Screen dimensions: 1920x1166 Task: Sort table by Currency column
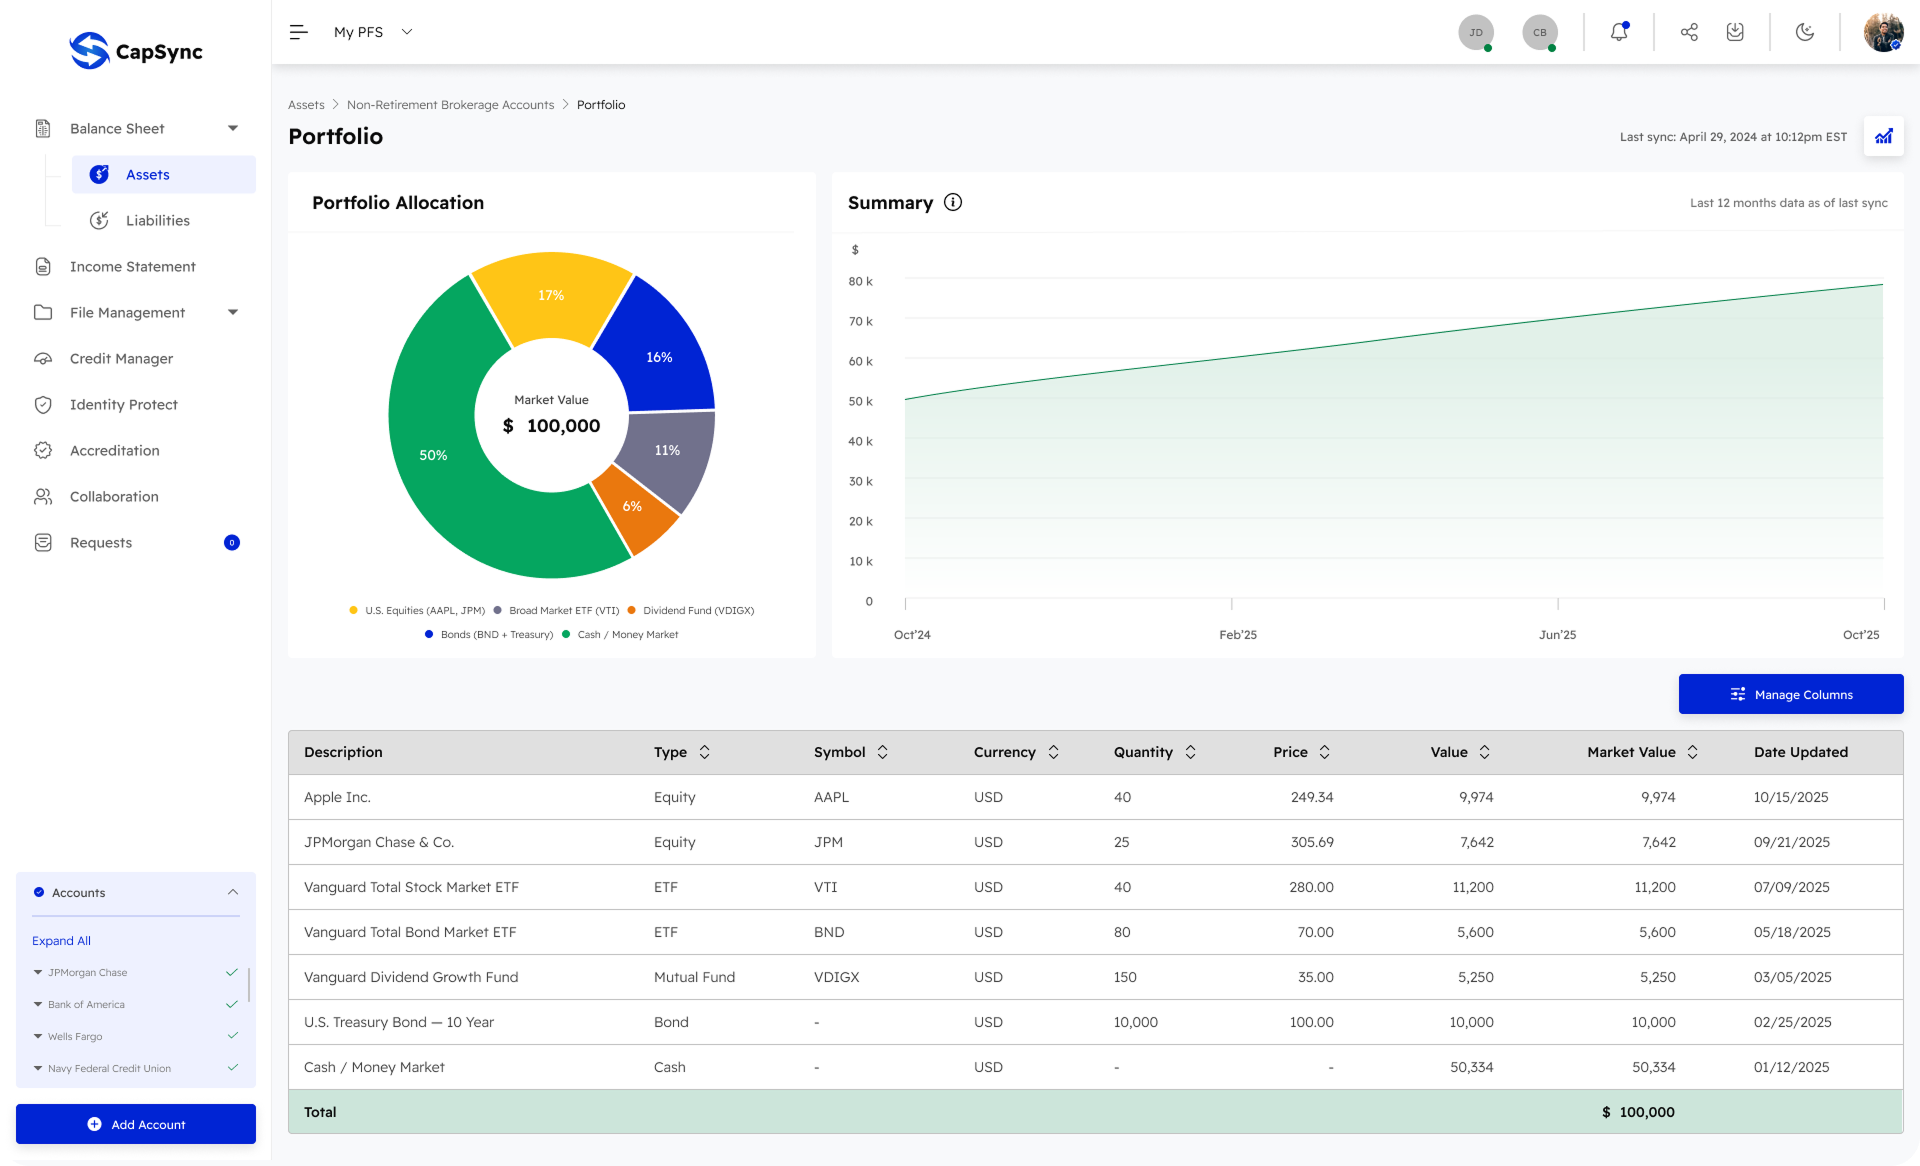click(1053, 752)
